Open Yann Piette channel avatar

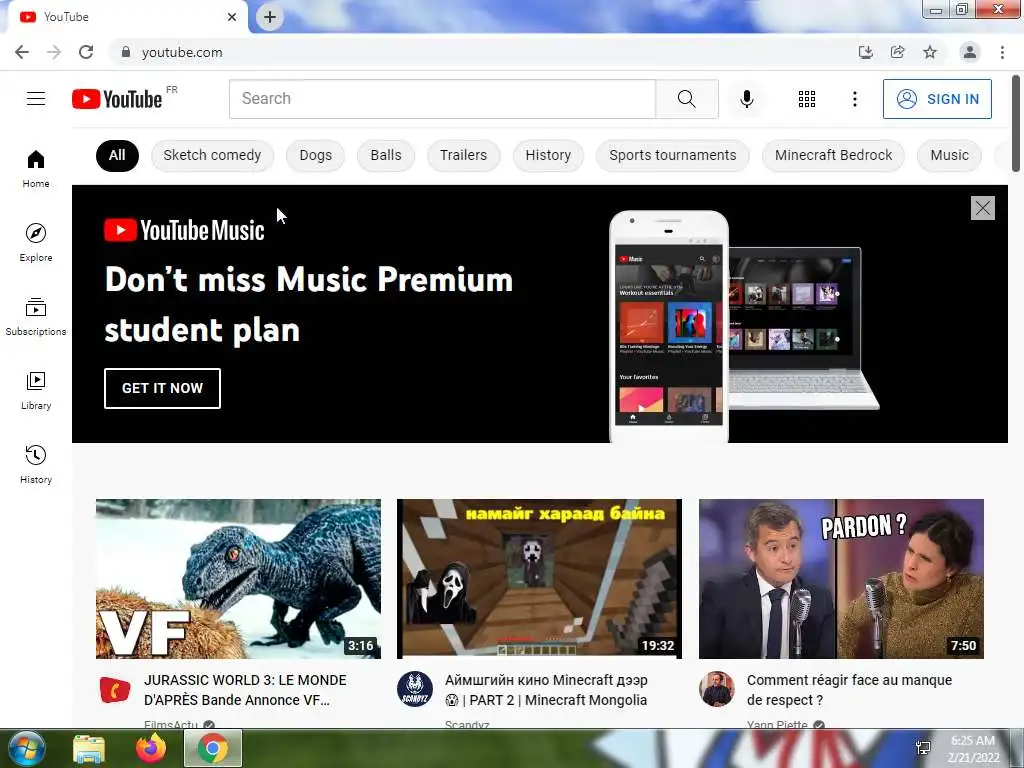(x=716, y=689)
